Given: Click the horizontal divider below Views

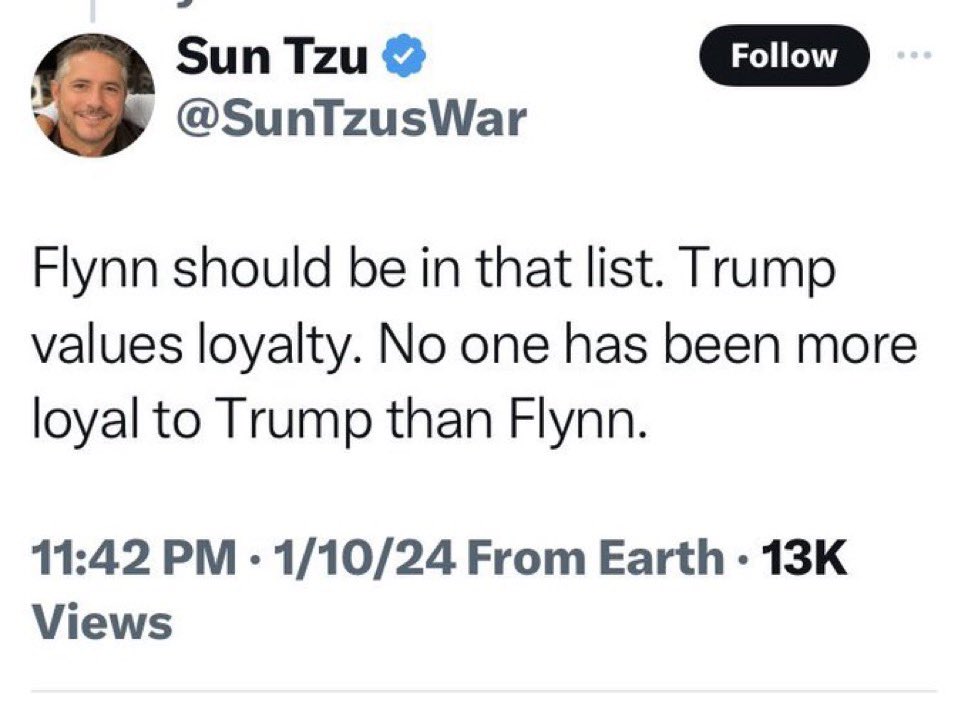Looking at the screenshot, I should pos(484,691).
